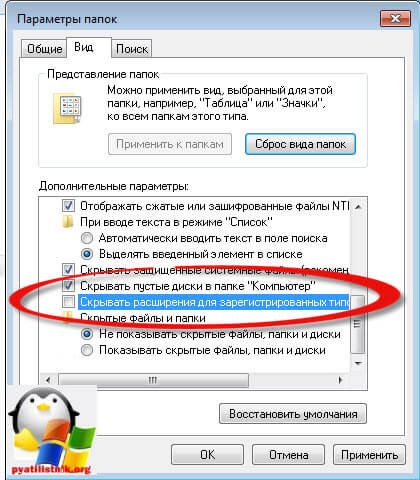Image resolution: width=420 pixels, height=480 pixels.
Task: Close the Параметры папок dialog
Action: 395,19
